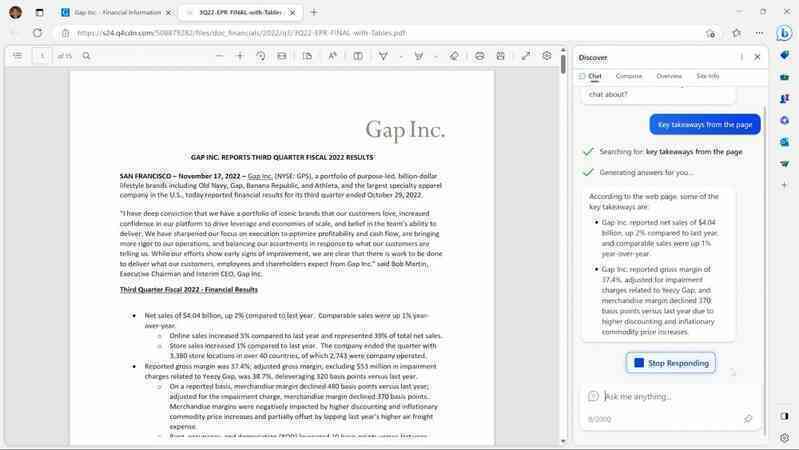The height and width of the screenshot is (450, 799).
Task: Open the page view options icon
Action: click(x=307, y=56)
